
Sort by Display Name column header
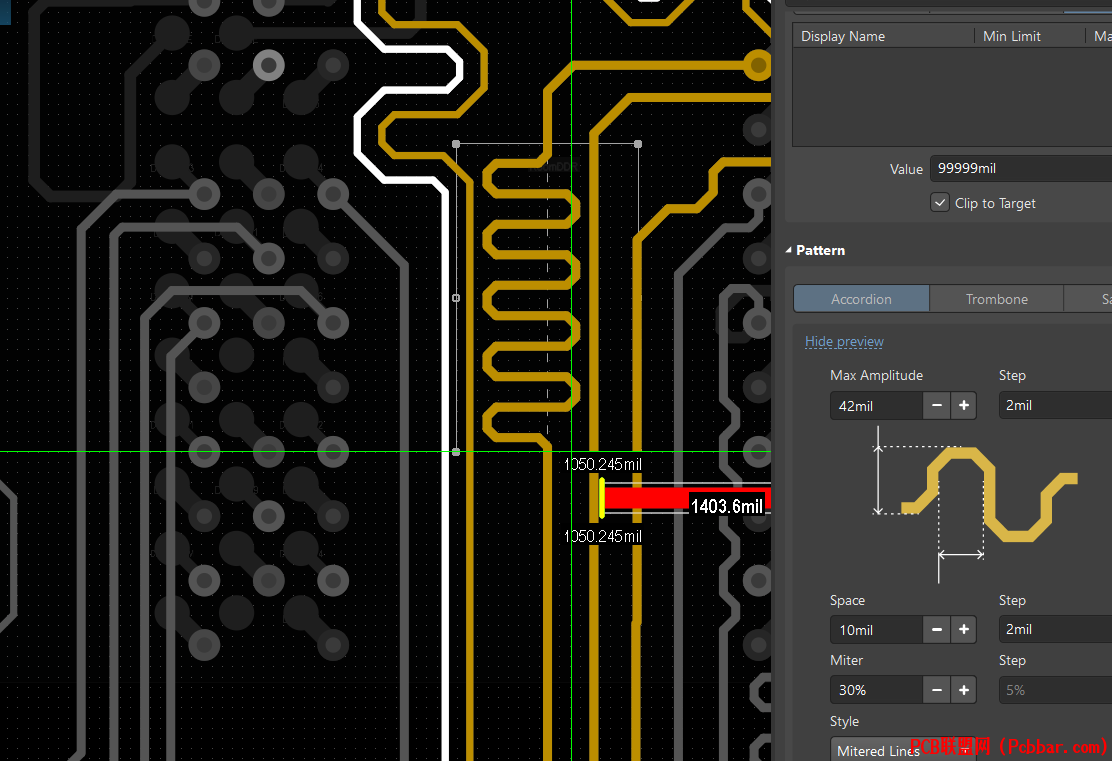(883, 36)
